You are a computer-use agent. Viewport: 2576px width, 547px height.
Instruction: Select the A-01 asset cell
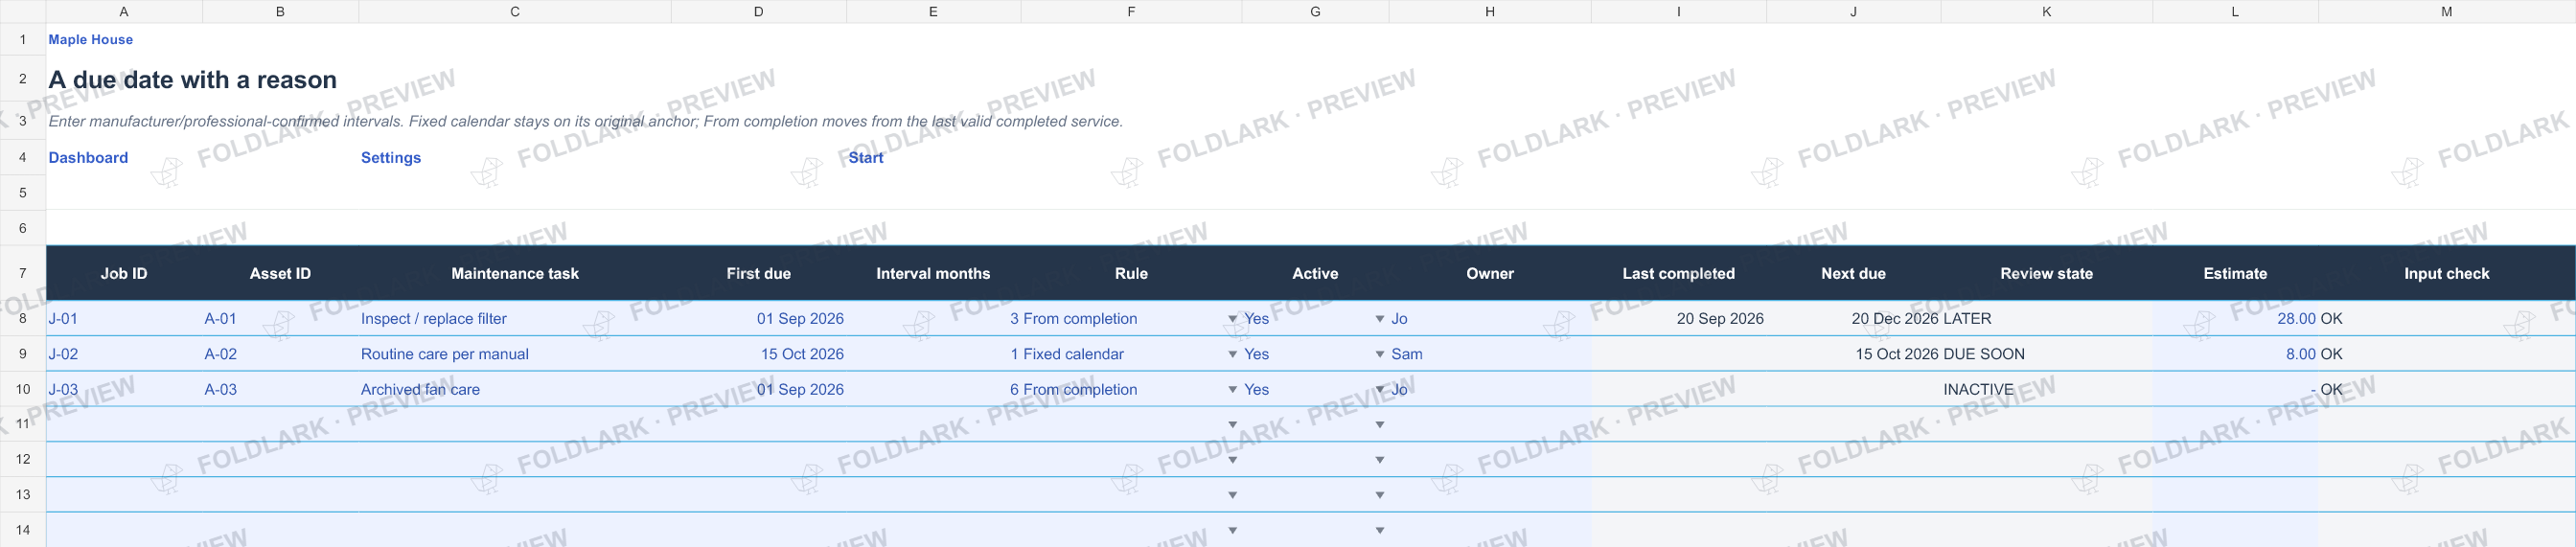click(x=280, y=319)
